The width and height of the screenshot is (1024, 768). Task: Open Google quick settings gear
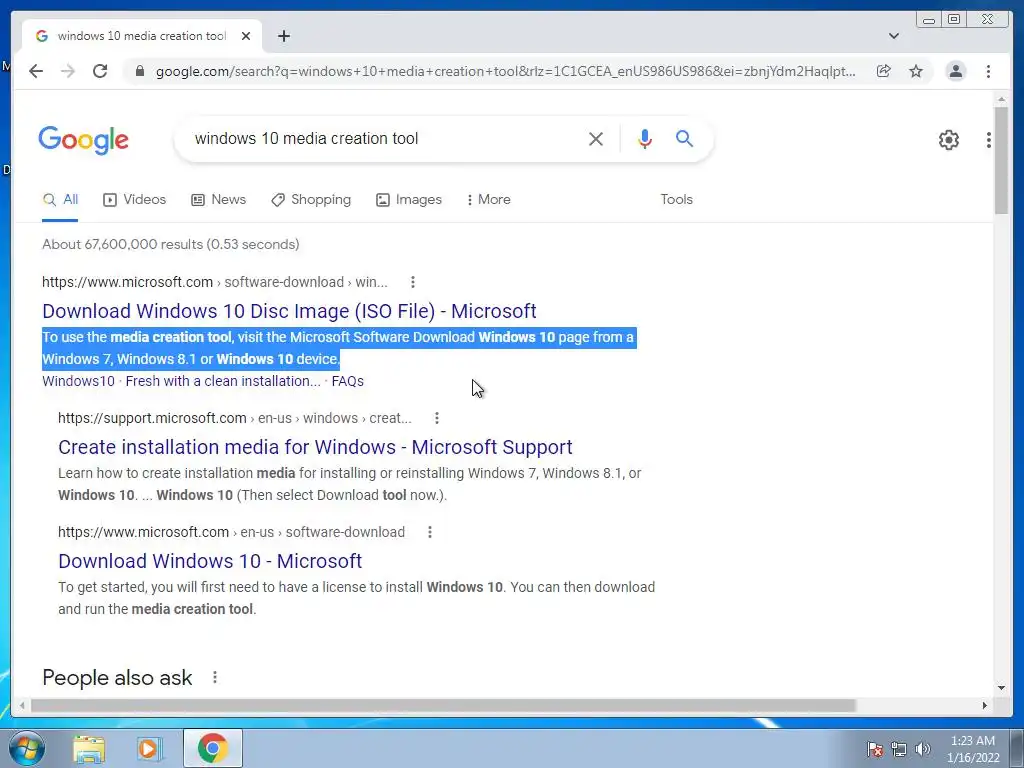click(x=949, y=140)
